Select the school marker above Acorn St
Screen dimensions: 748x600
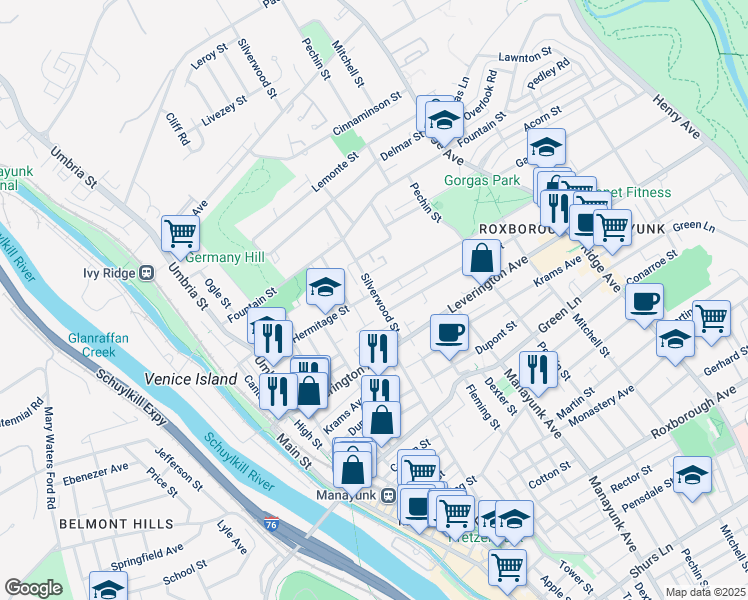point(547,147)
